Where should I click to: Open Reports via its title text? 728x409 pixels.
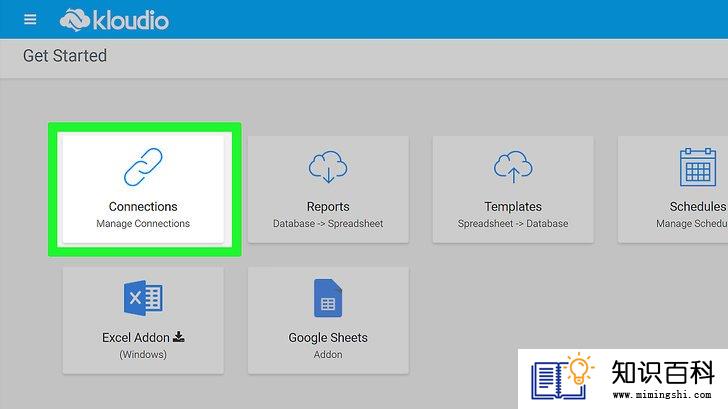coord(328,207)
